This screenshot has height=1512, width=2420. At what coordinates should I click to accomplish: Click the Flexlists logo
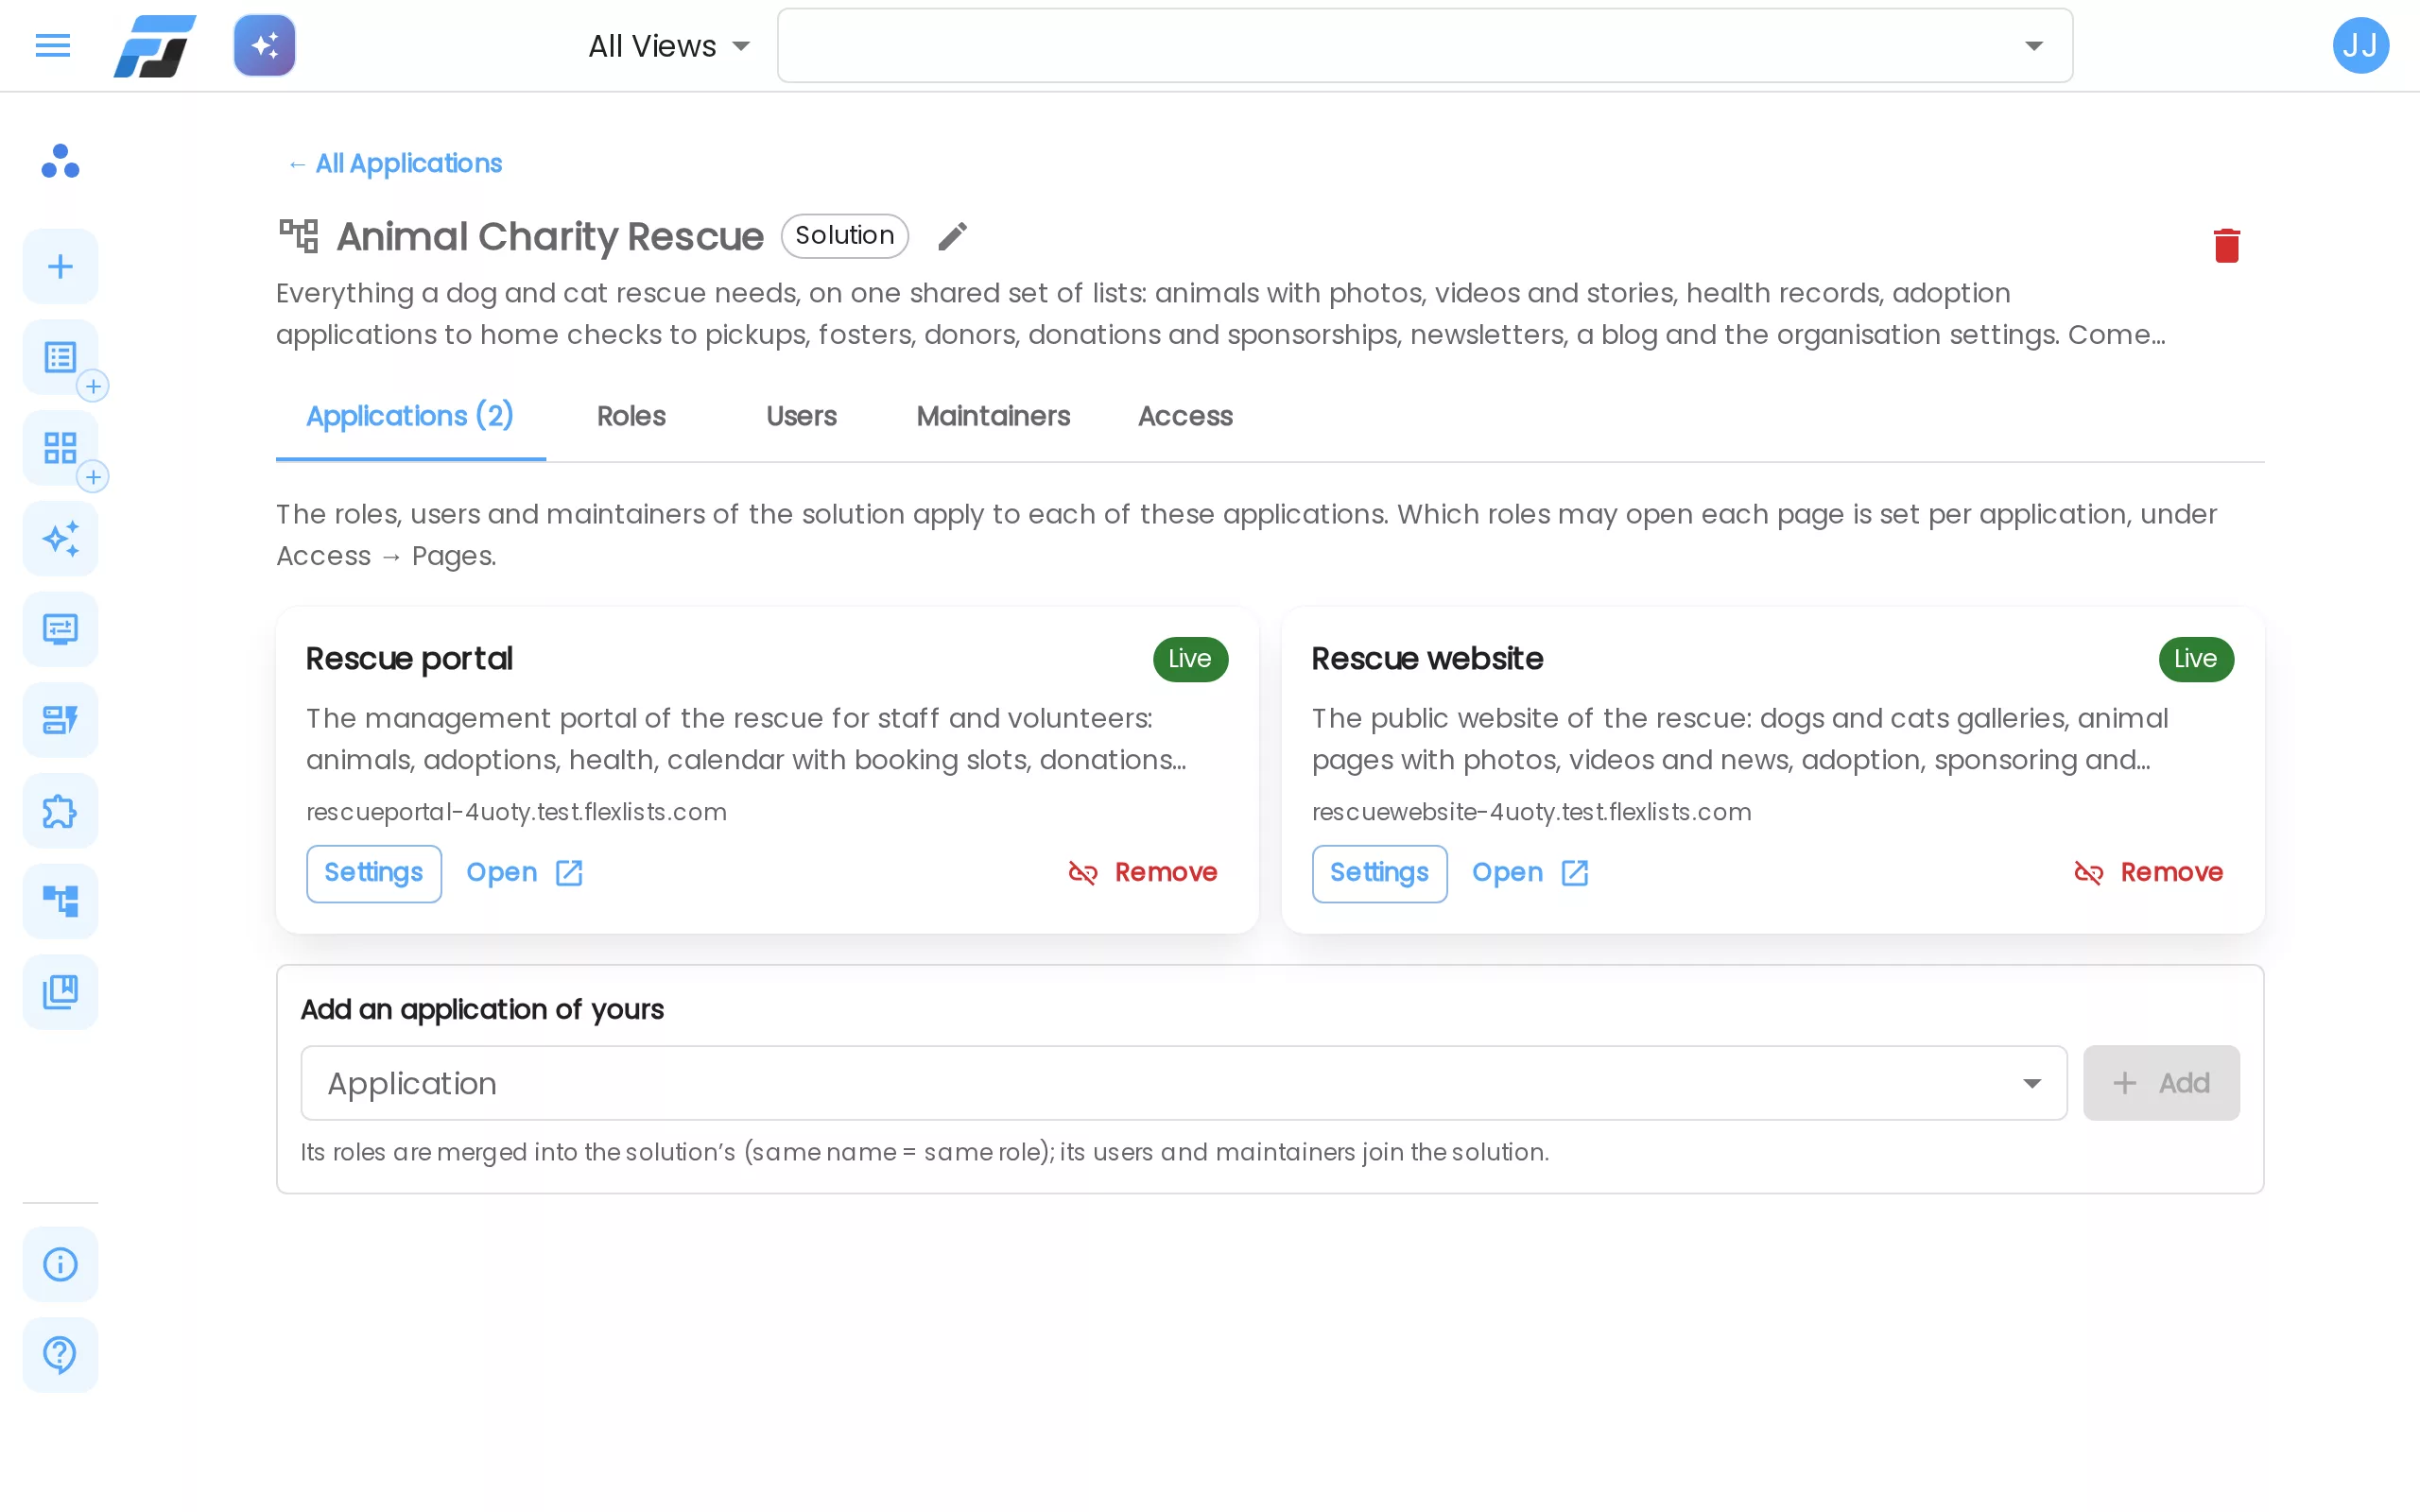155,46
